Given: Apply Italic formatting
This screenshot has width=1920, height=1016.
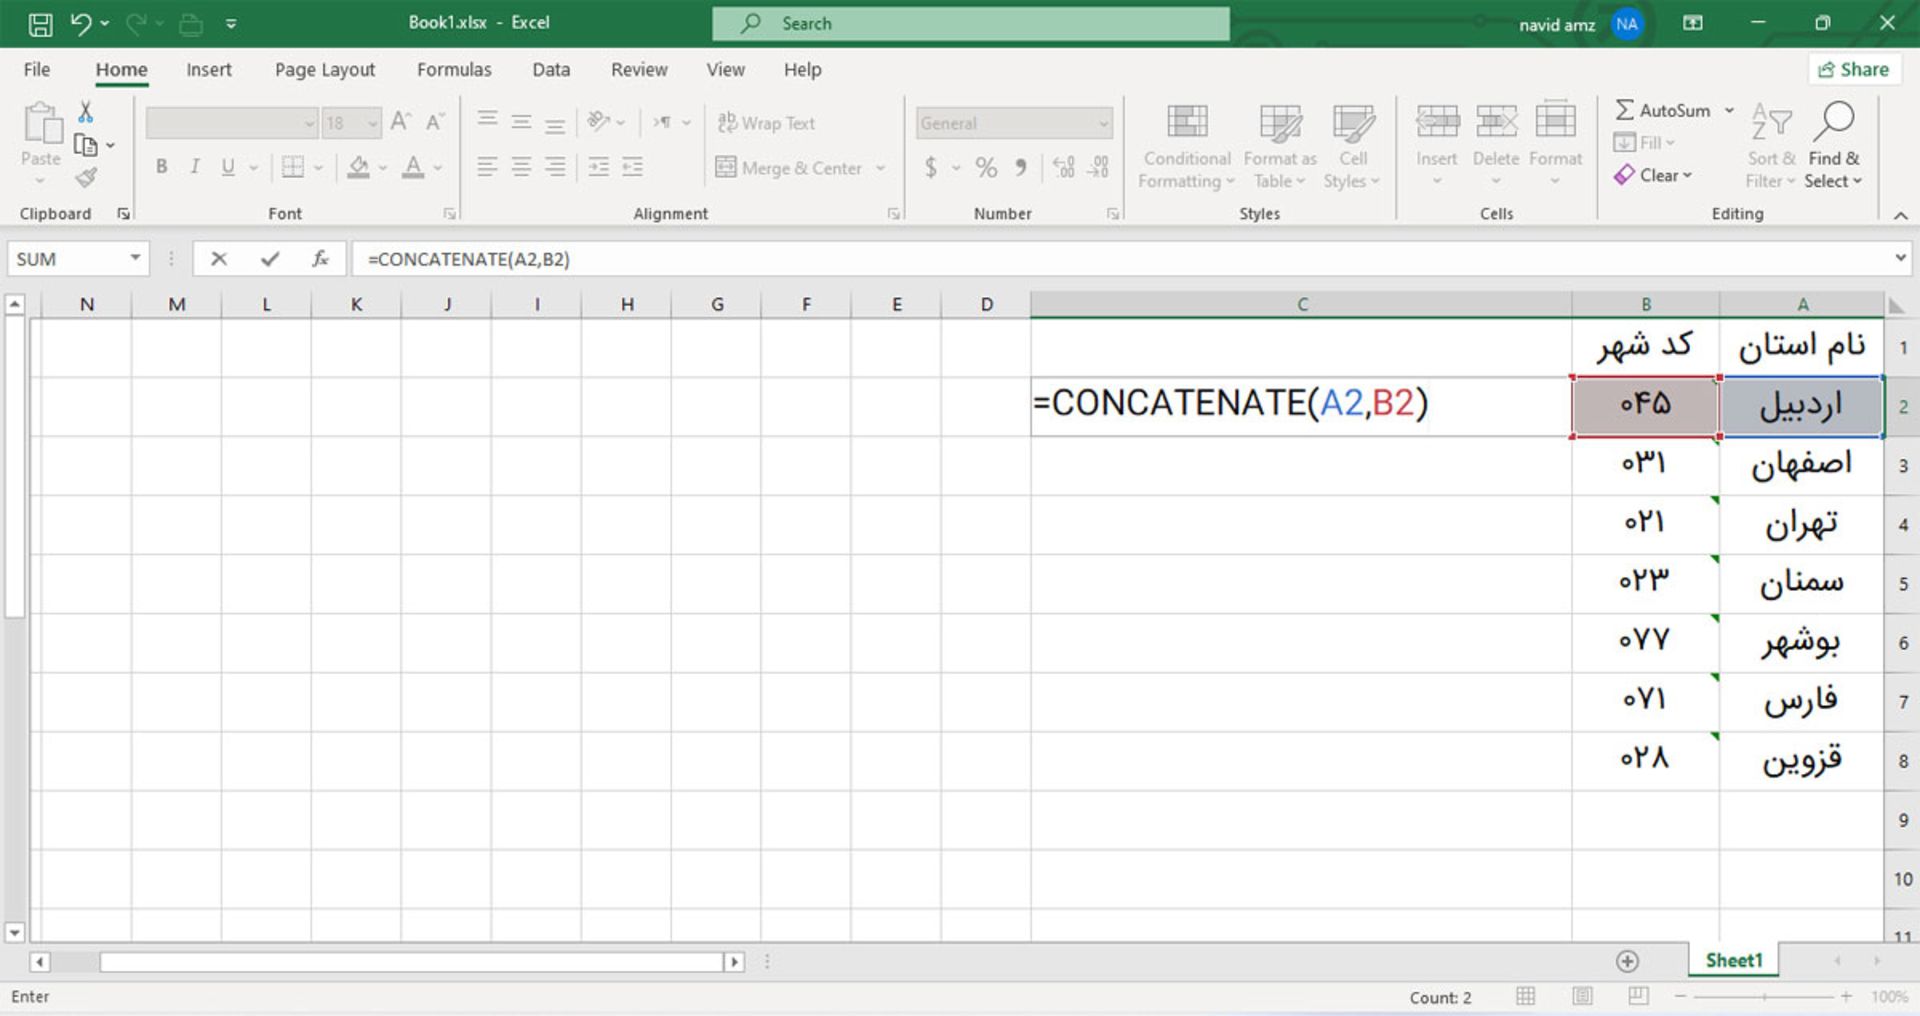Looking at the screenshot, I should [x=196, y=167].
